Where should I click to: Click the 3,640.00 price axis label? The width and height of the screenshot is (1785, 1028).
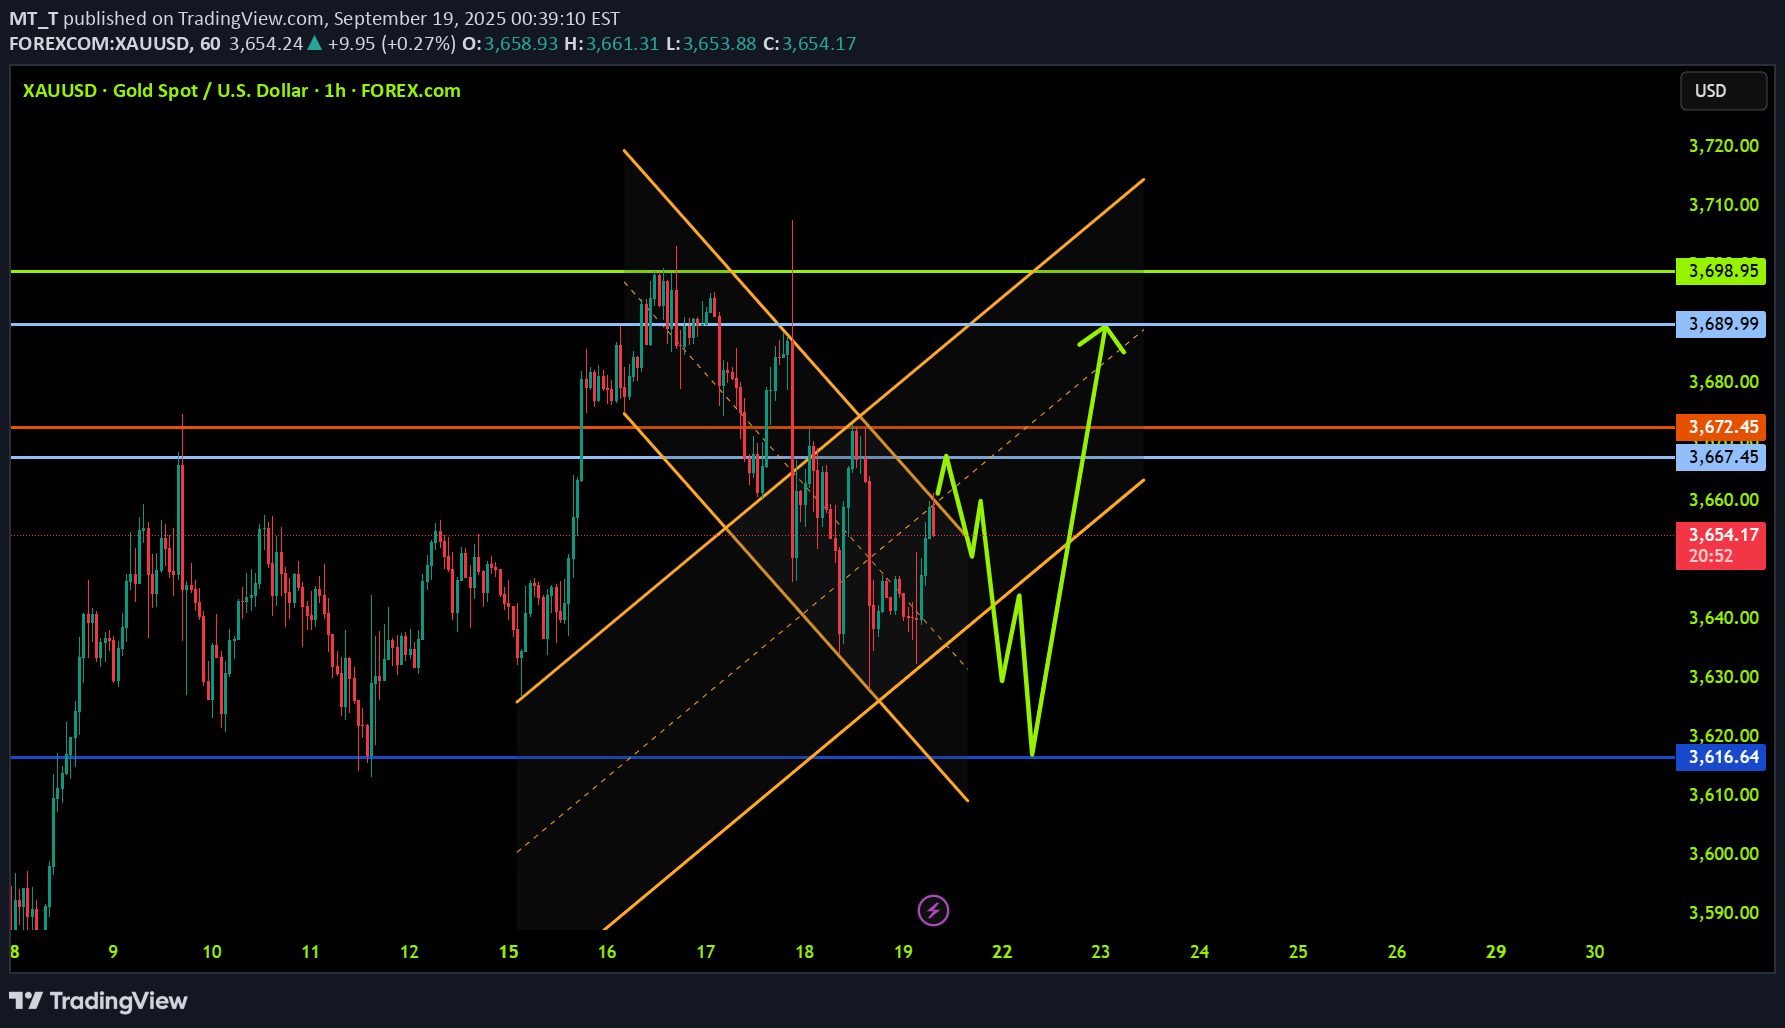coord(1724,618)
